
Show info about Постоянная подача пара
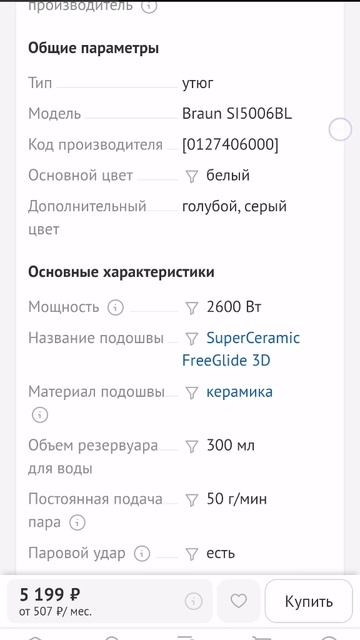point(77,522)
